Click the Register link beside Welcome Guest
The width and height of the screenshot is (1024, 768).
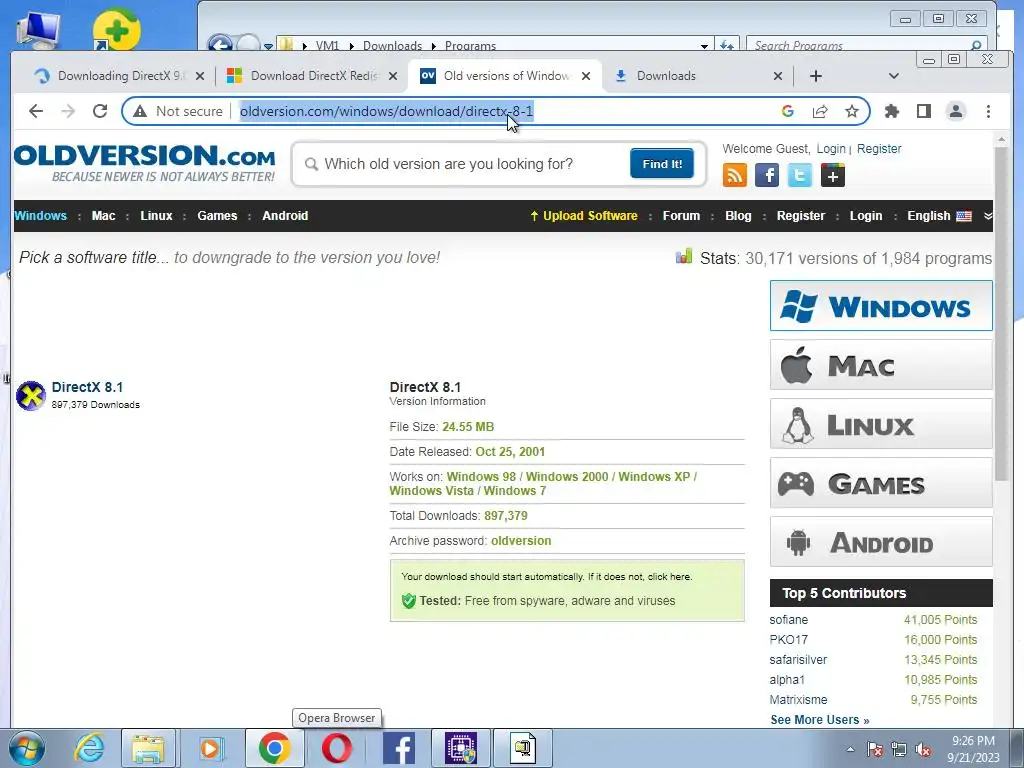tap(879, 148)
